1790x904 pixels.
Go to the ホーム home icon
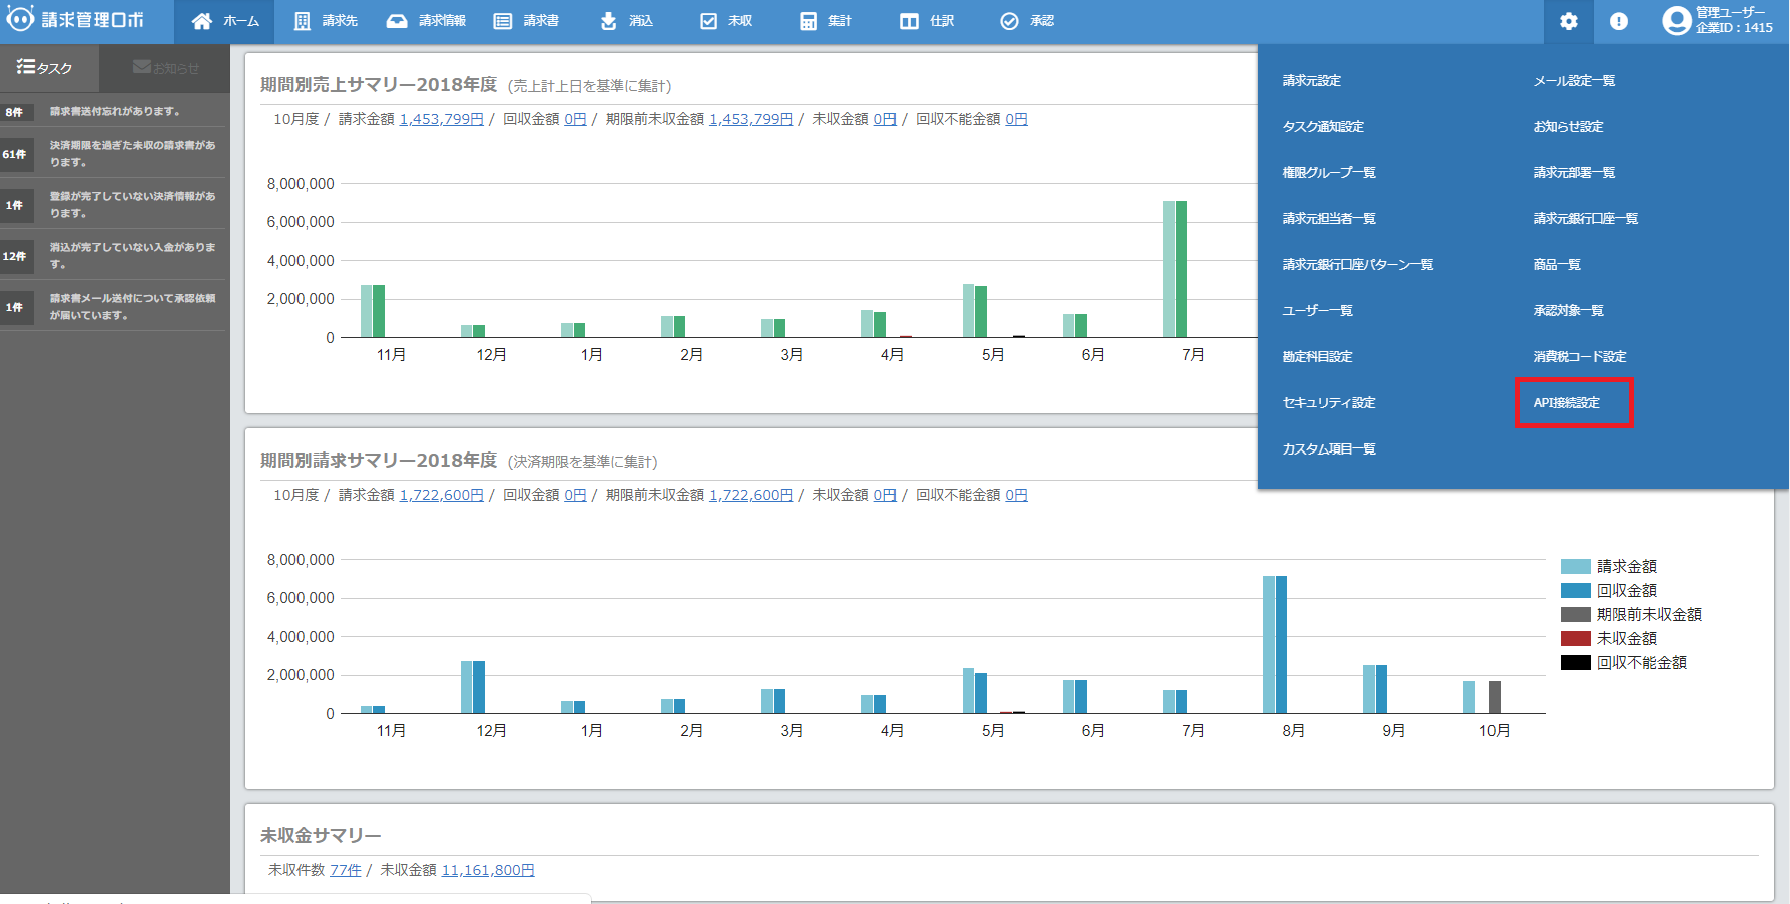click(x=202, y=21)
